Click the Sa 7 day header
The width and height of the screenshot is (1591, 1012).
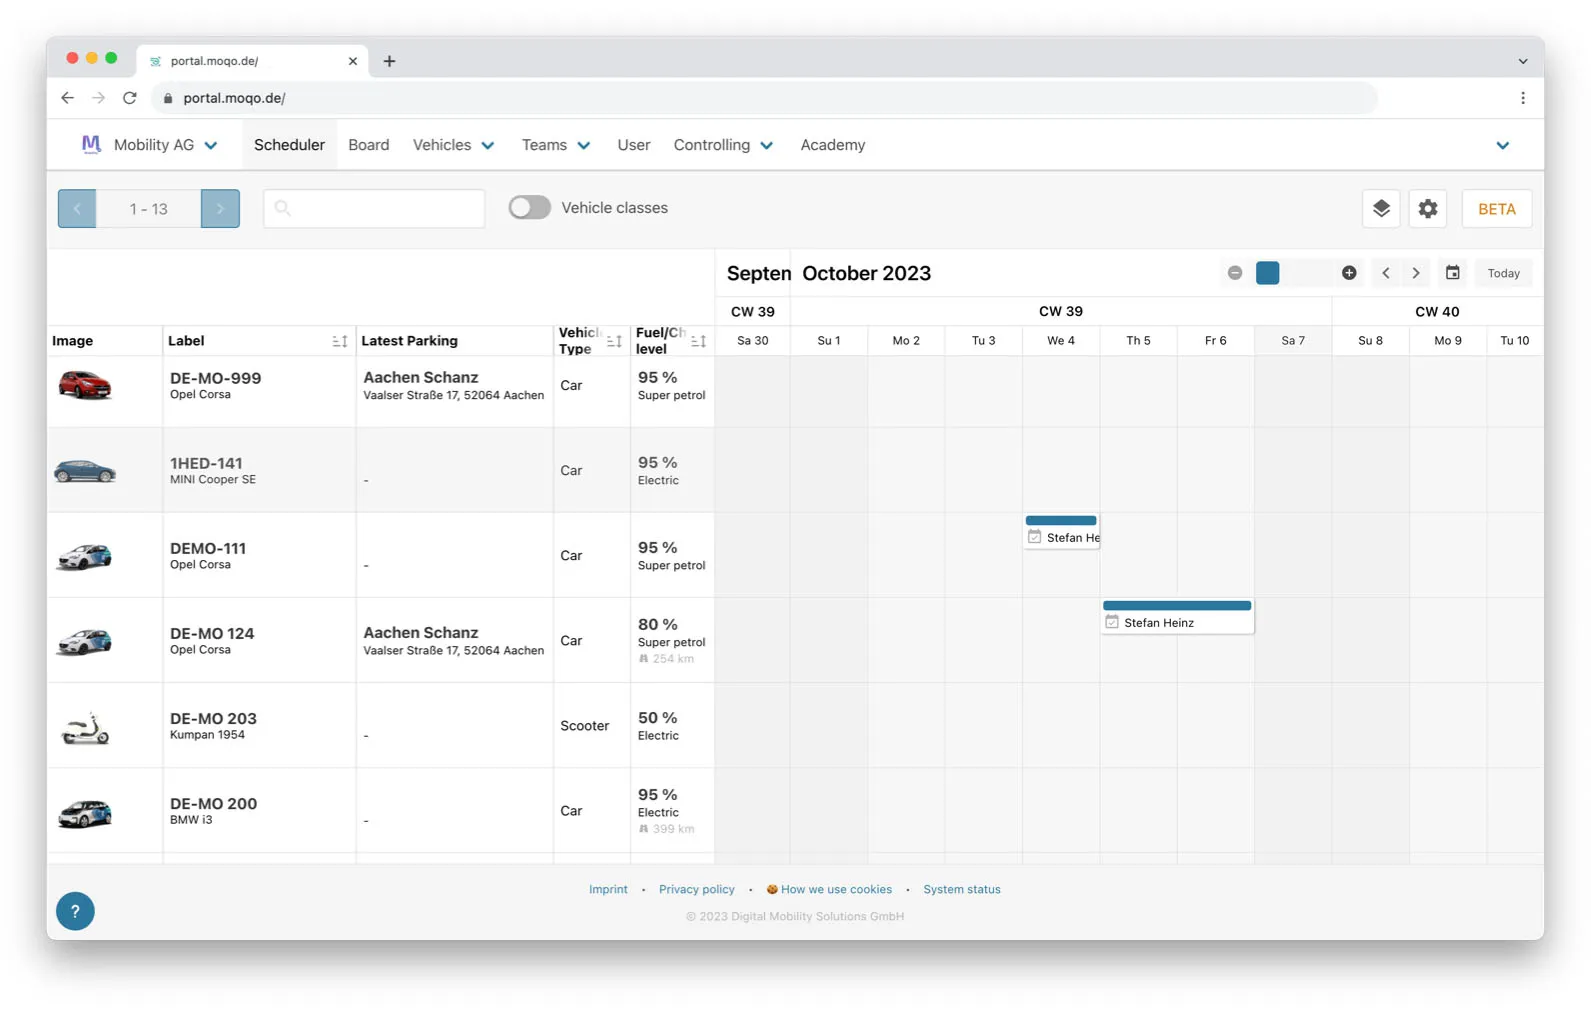(1293, 341)
